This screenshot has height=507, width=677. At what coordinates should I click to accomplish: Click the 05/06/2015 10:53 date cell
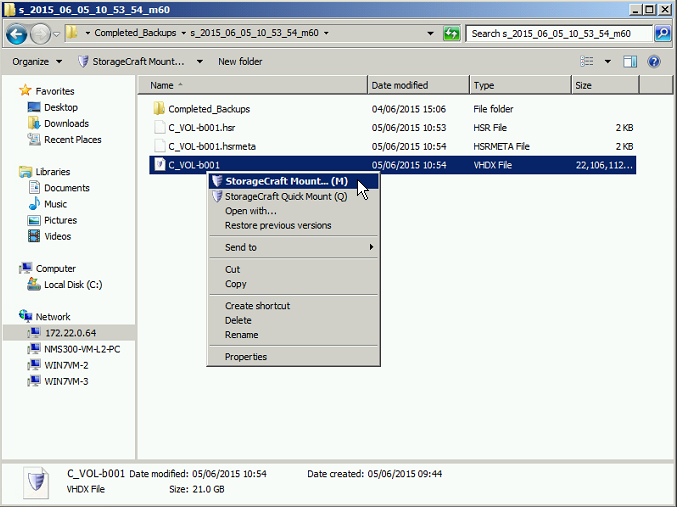coord(408,128)
